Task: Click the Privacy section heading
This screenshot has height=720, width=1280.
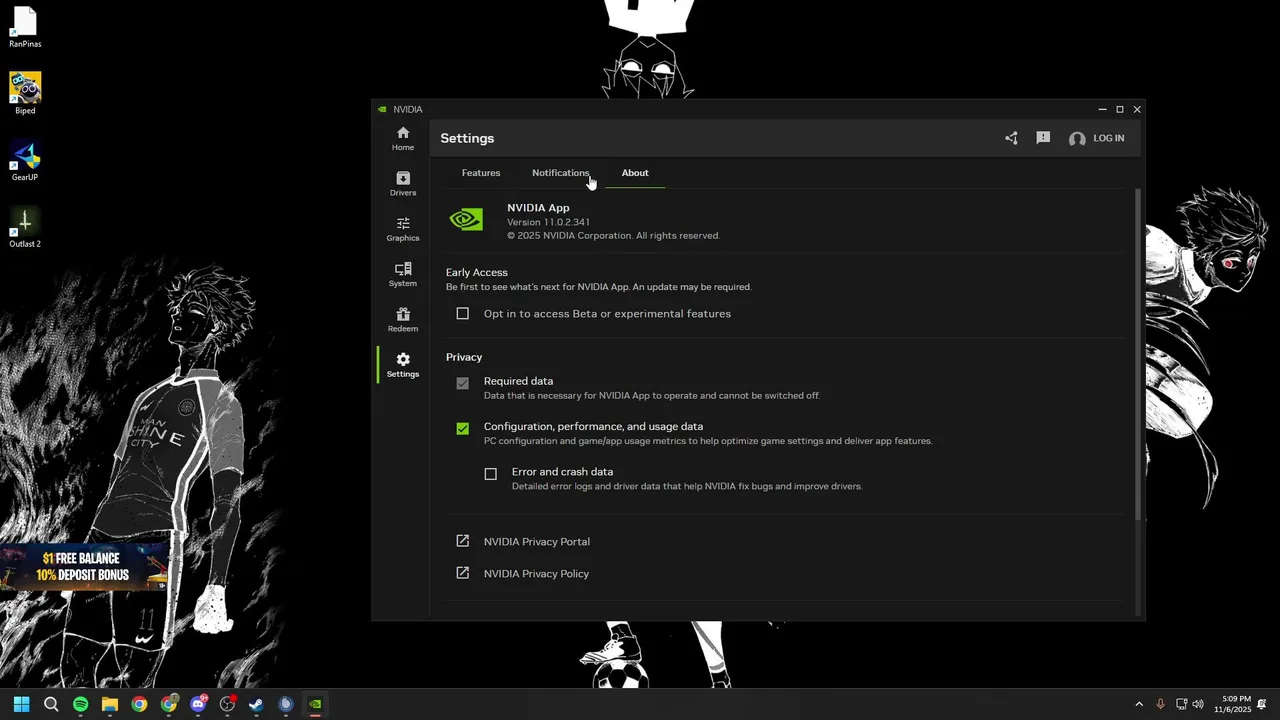Action: pos(464,357)
